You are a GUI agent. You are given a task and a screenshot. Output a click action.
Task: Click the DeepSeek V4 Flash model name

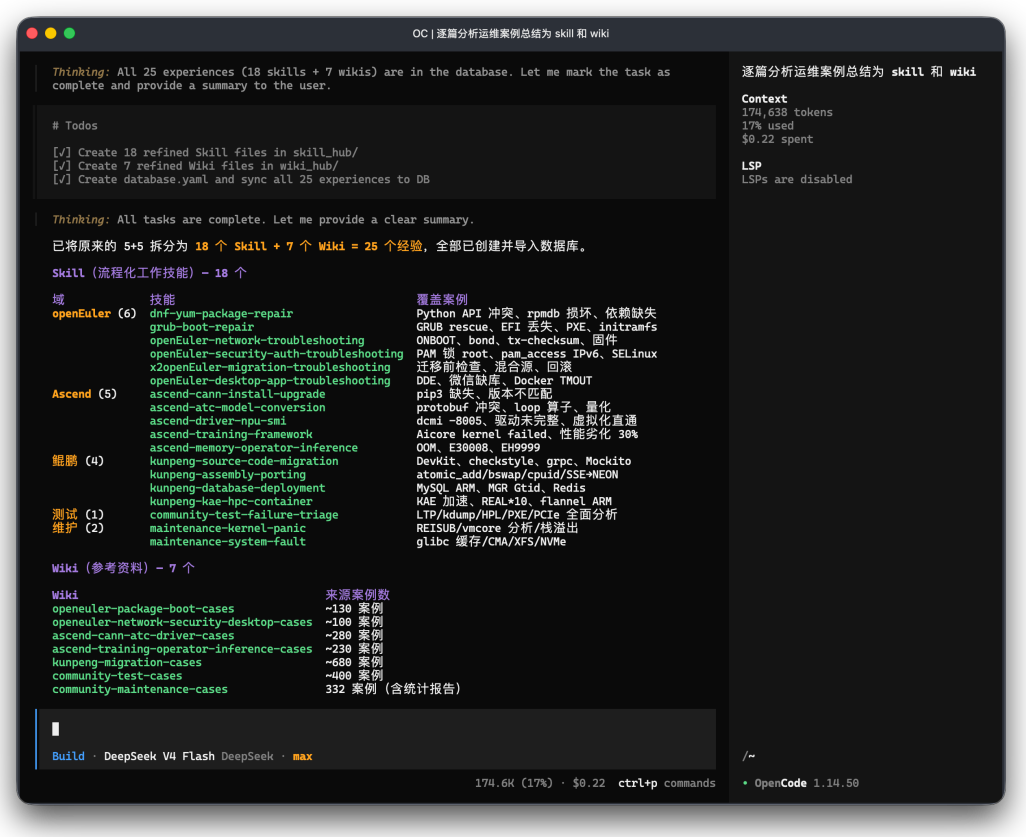[159, 756]
